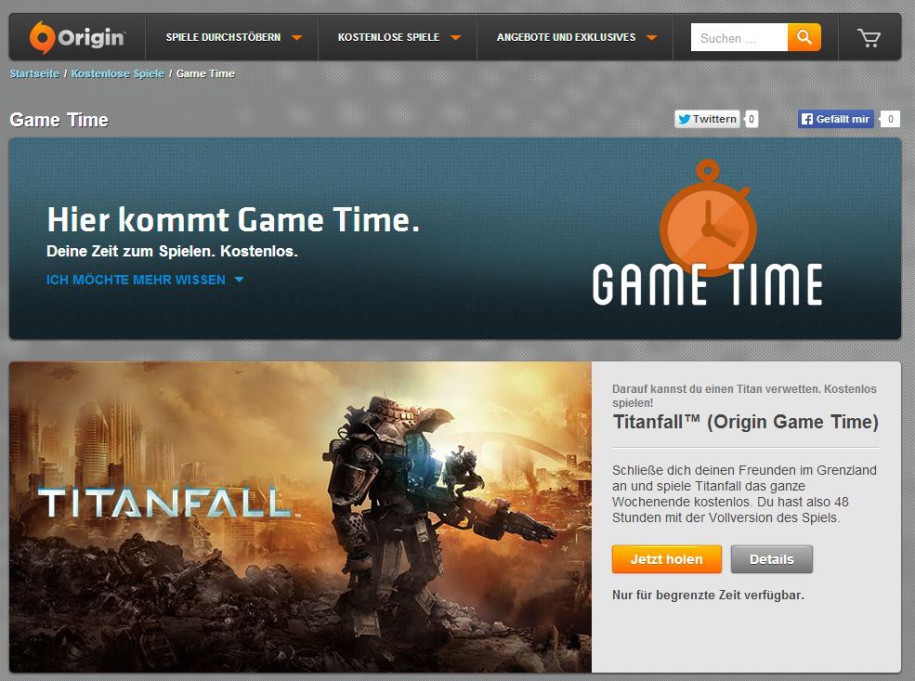Open the Angebote und Exklusives menu
This screenshot has height=681, width=915.
tap(566, 37)
